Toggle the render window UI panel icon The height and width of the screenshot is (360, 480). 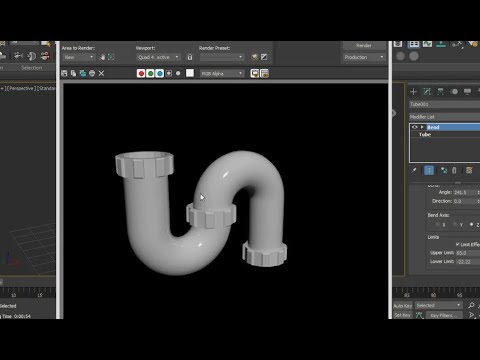pos(264,73)
